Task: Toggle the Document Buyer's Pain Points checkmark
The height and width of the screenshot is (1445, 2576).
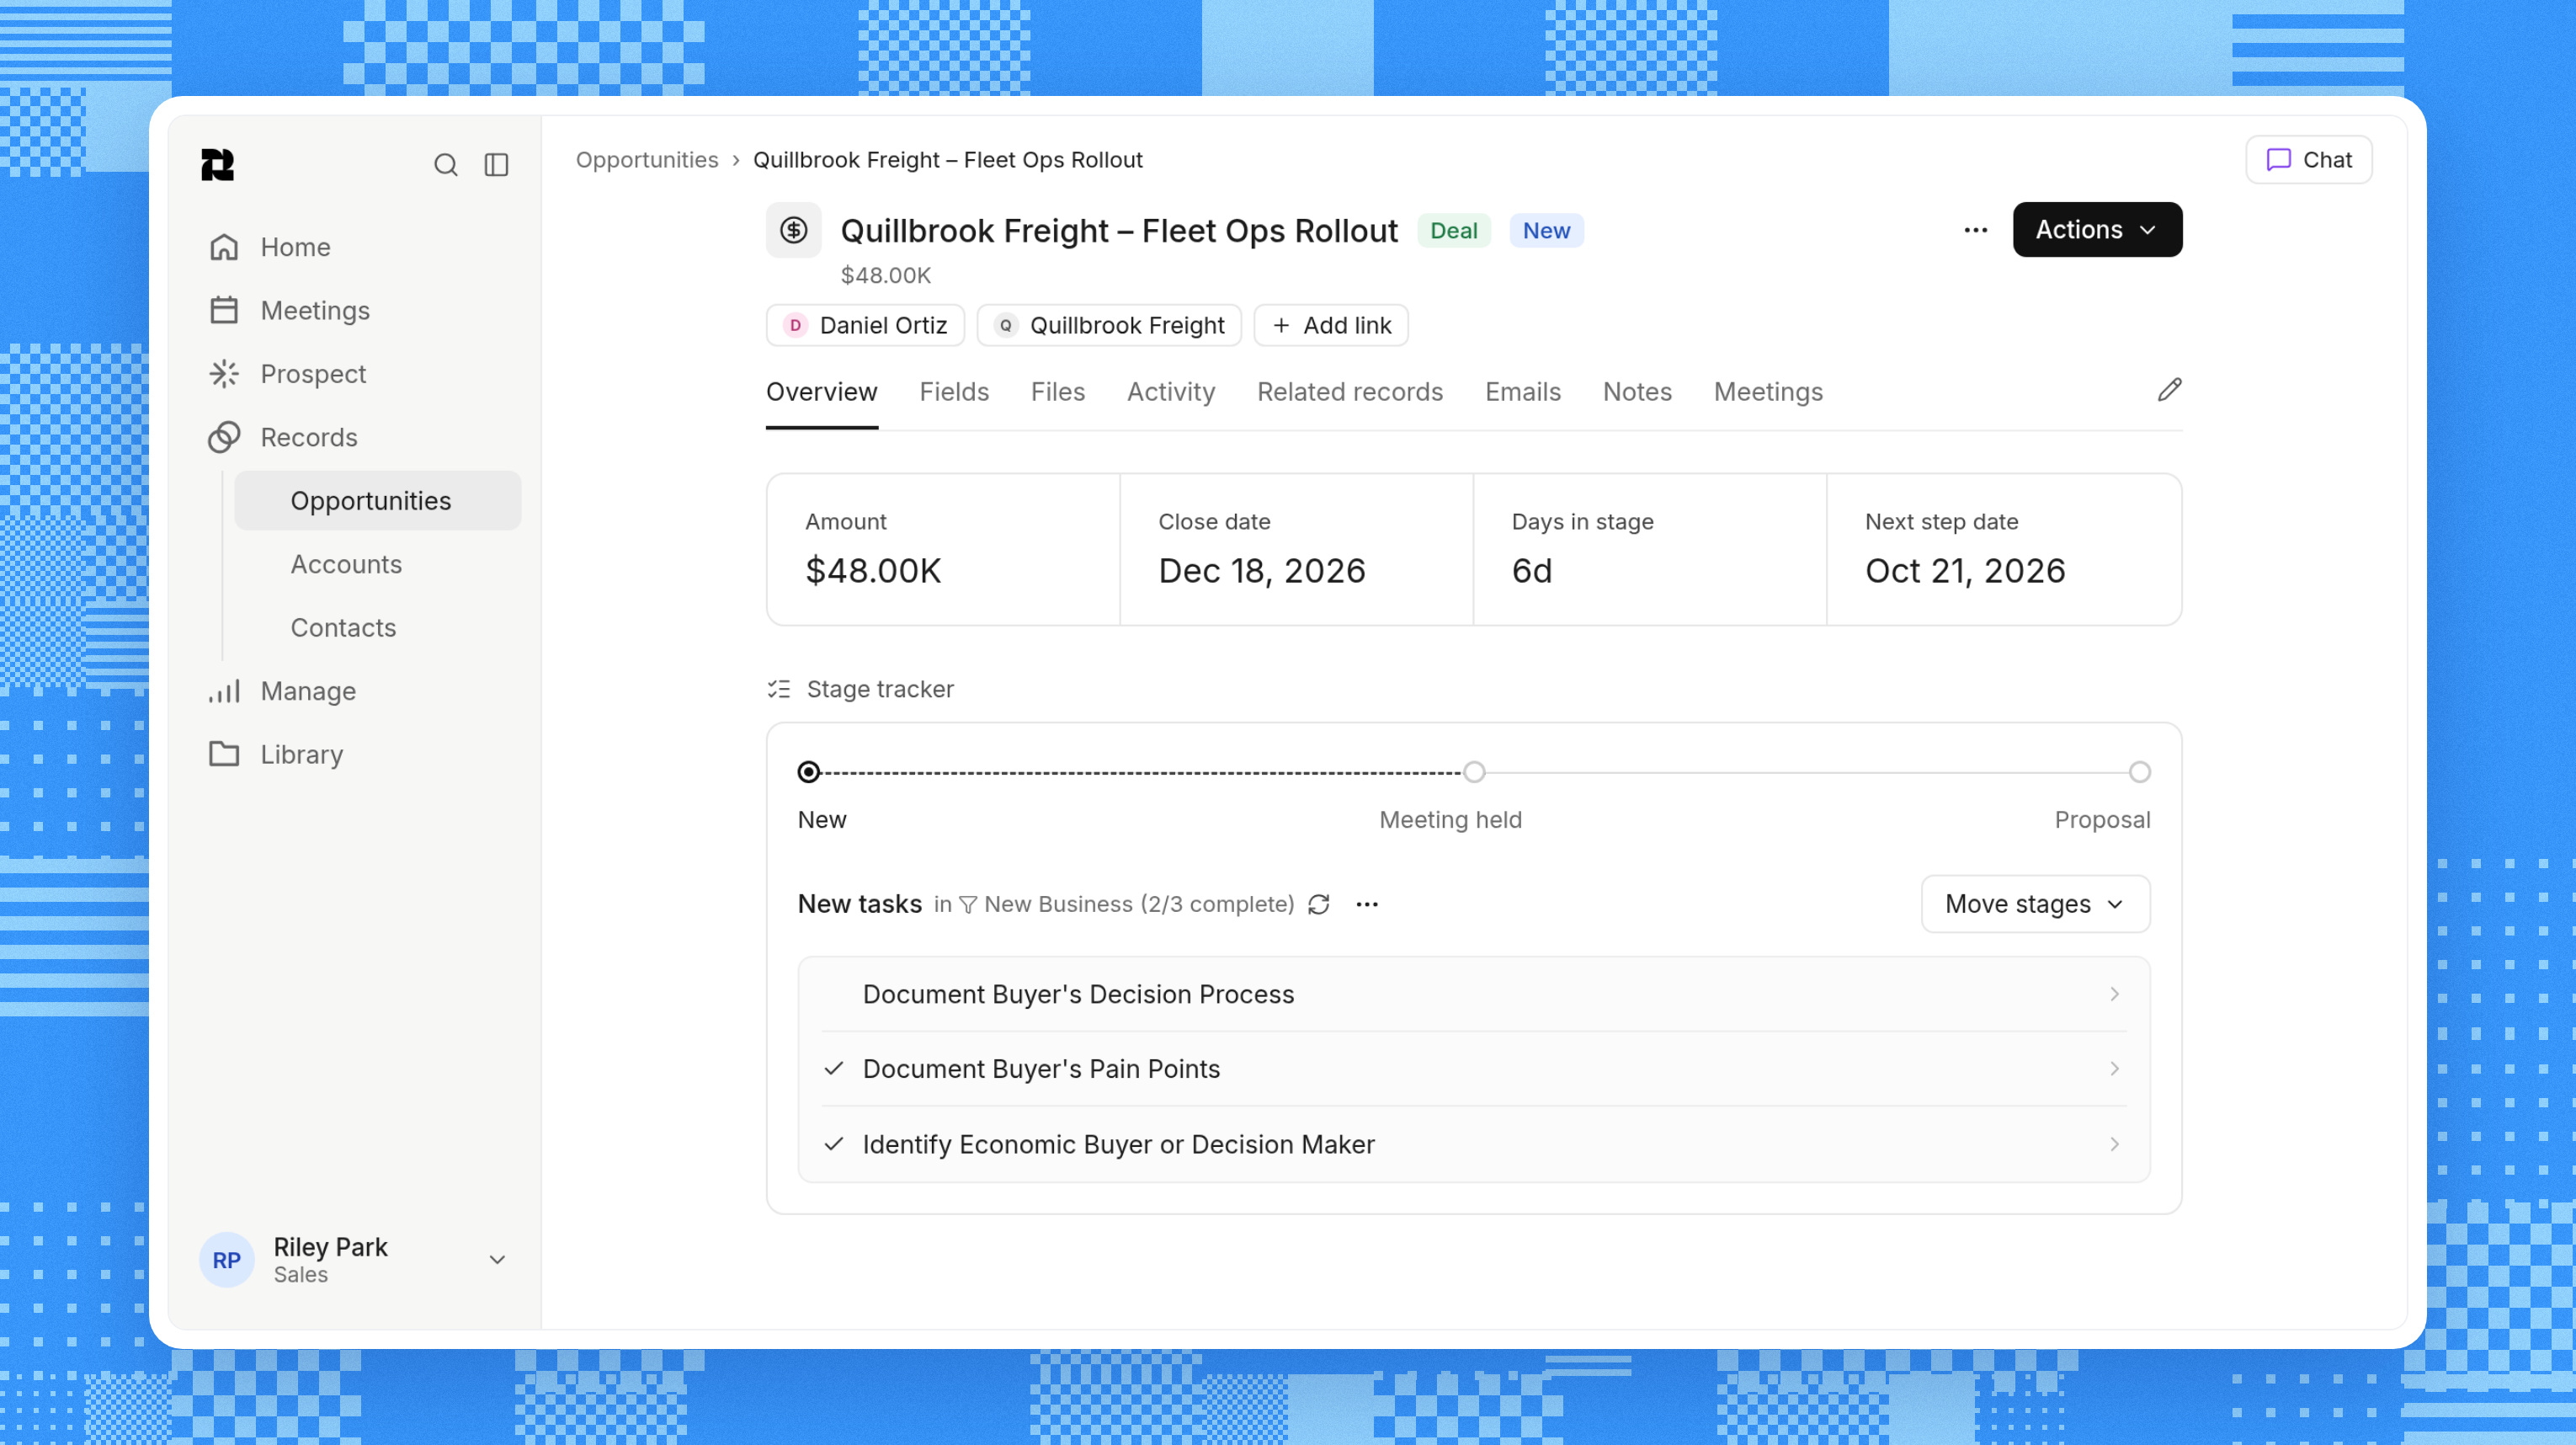Action: (834, 1069)
